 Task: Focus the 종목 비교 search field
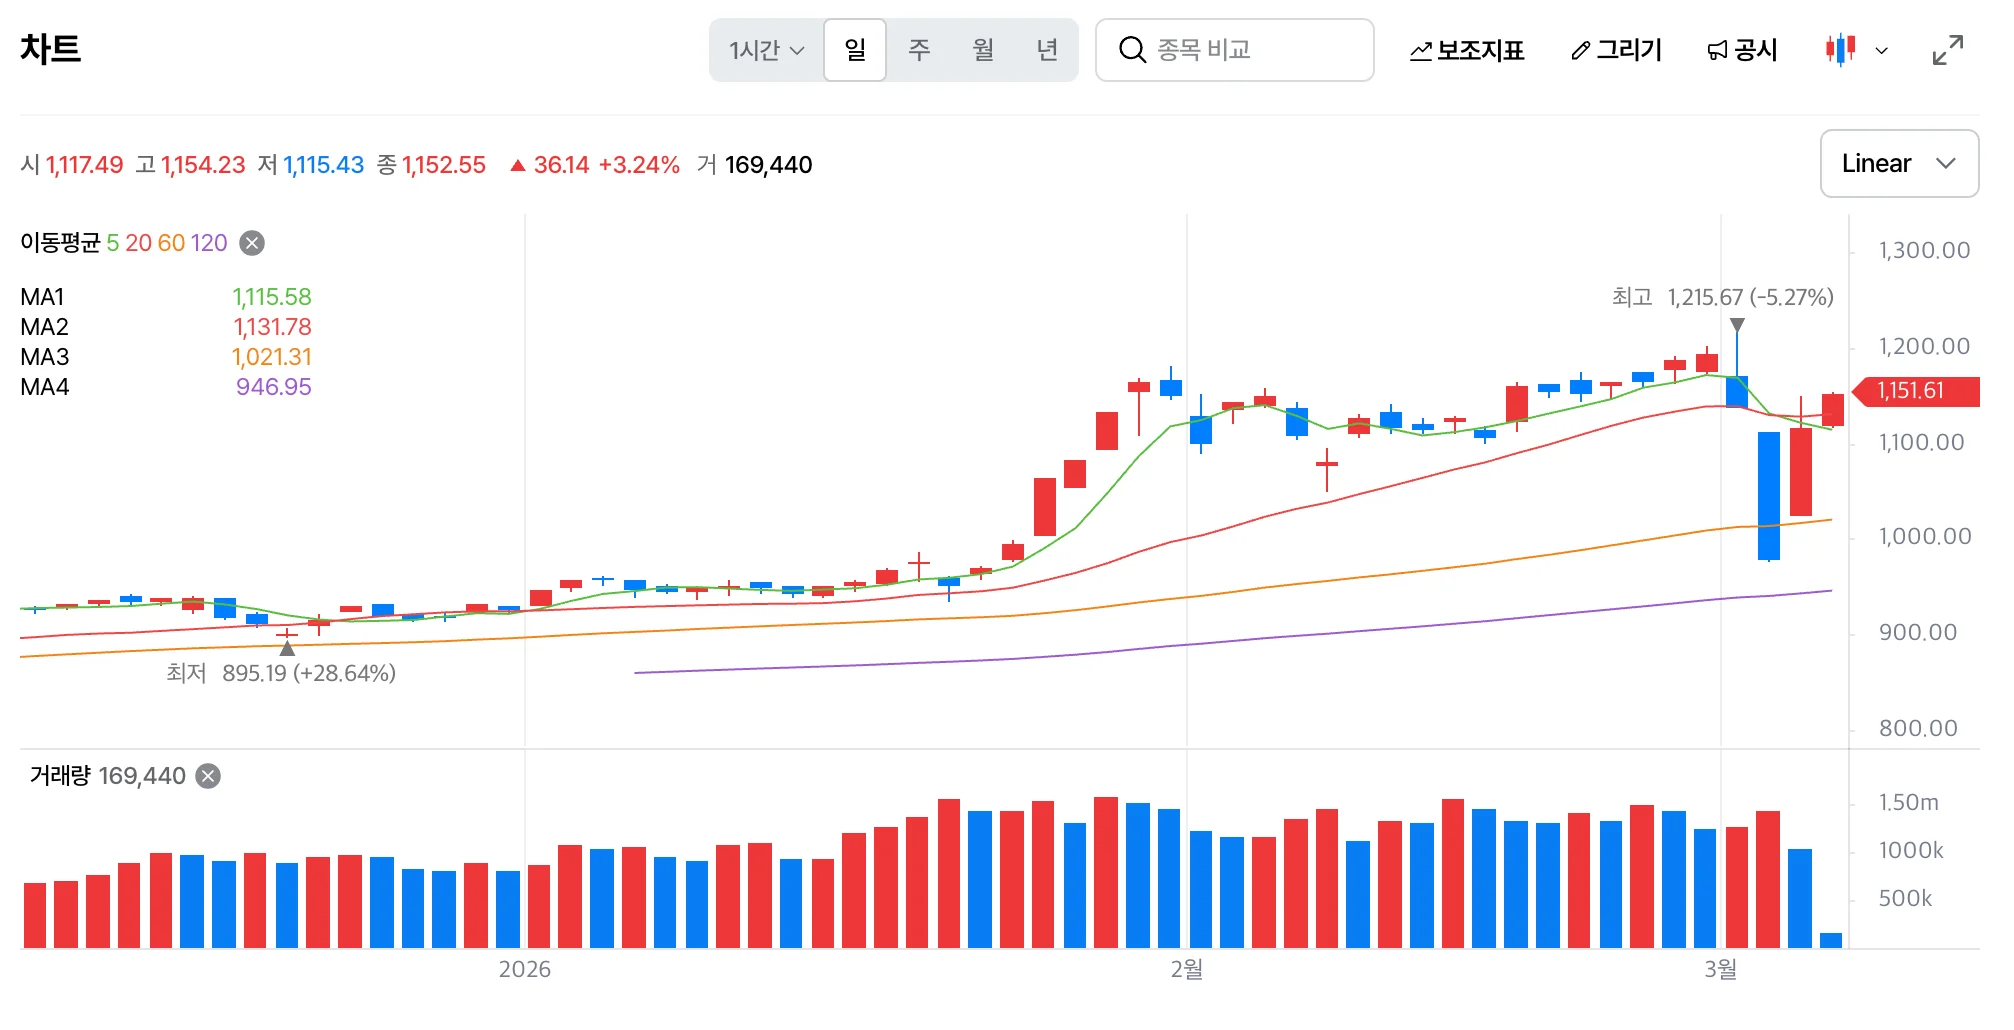point(1235,50)
